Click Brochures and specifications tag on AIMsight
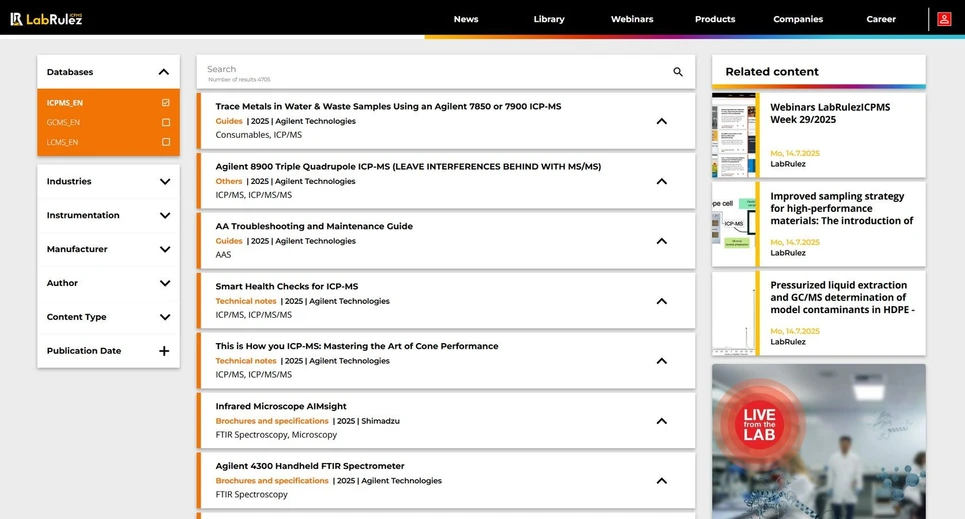965x519 pixels. tap(272, 421)
